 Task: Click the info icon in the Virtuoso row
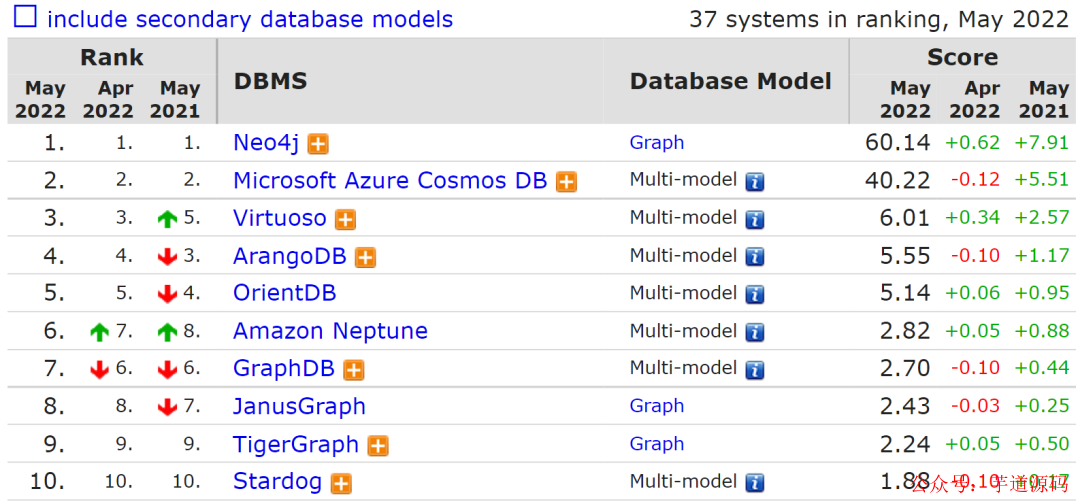pos(755,220)
